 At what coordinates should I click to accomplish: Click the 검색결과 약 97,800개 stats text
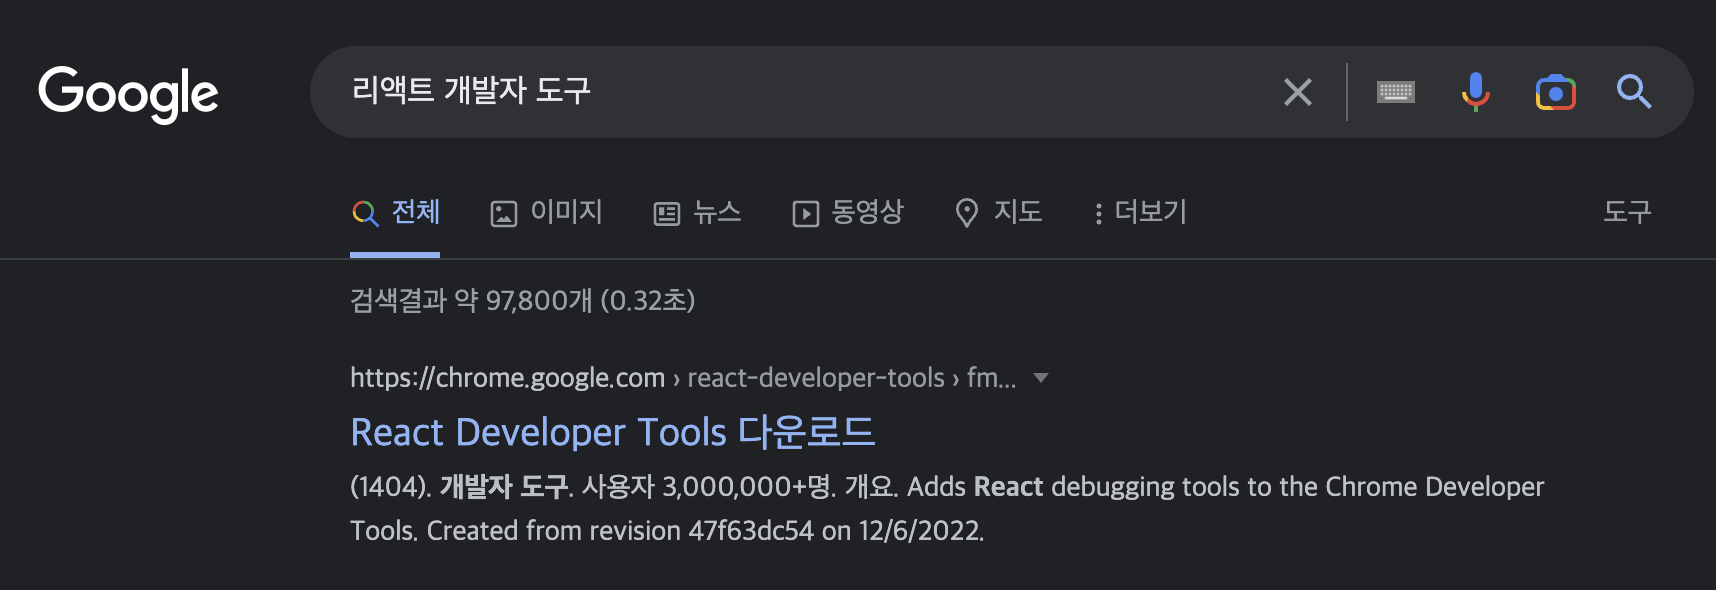coord(522,300)
